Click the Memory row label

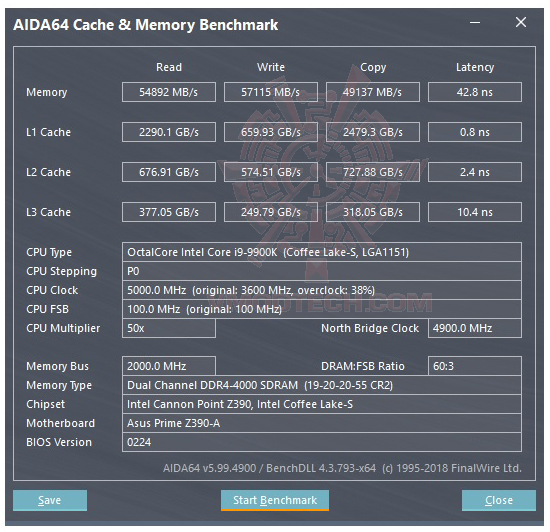(x=46, y=92)
